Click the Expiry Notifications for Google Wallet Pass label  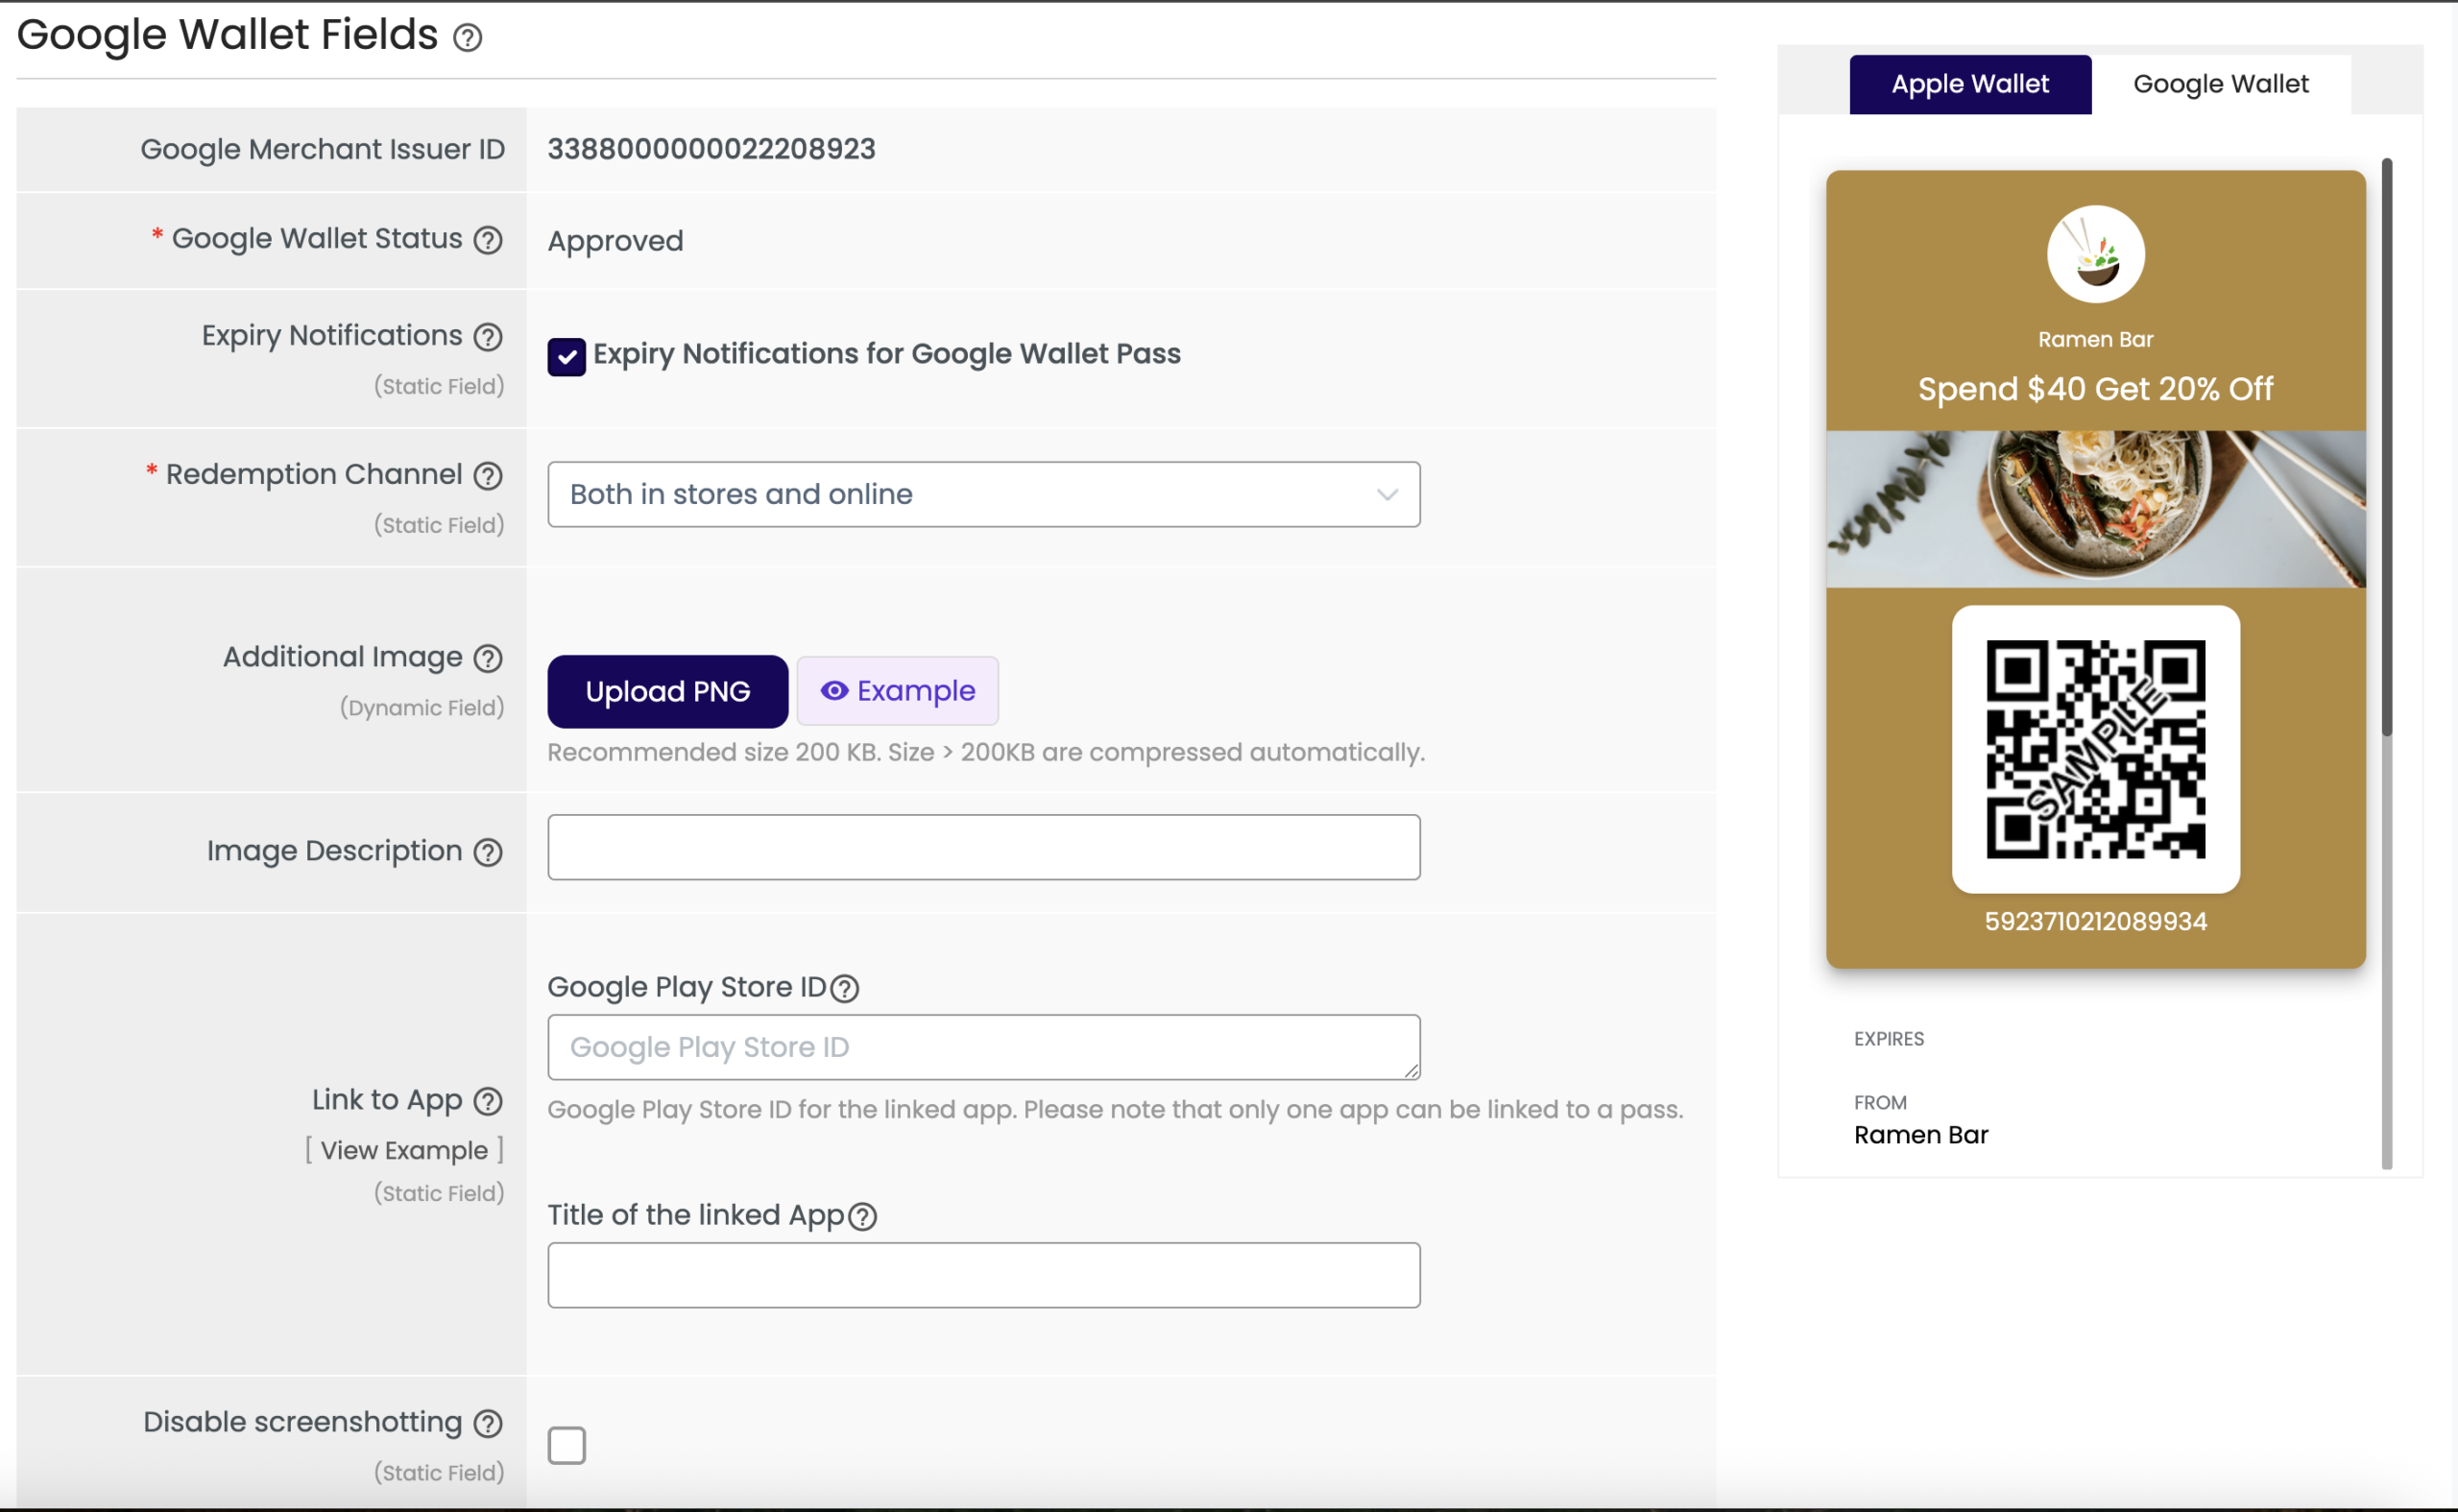tap(887, 354)
